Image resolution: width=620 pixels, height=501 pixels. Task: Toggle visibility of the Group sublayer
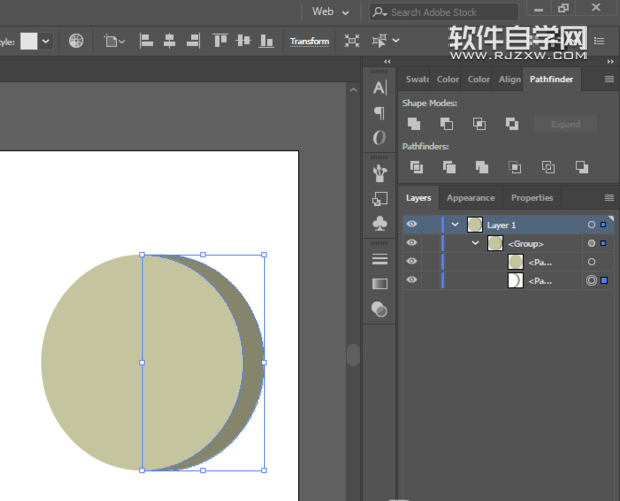coord(412,243)
